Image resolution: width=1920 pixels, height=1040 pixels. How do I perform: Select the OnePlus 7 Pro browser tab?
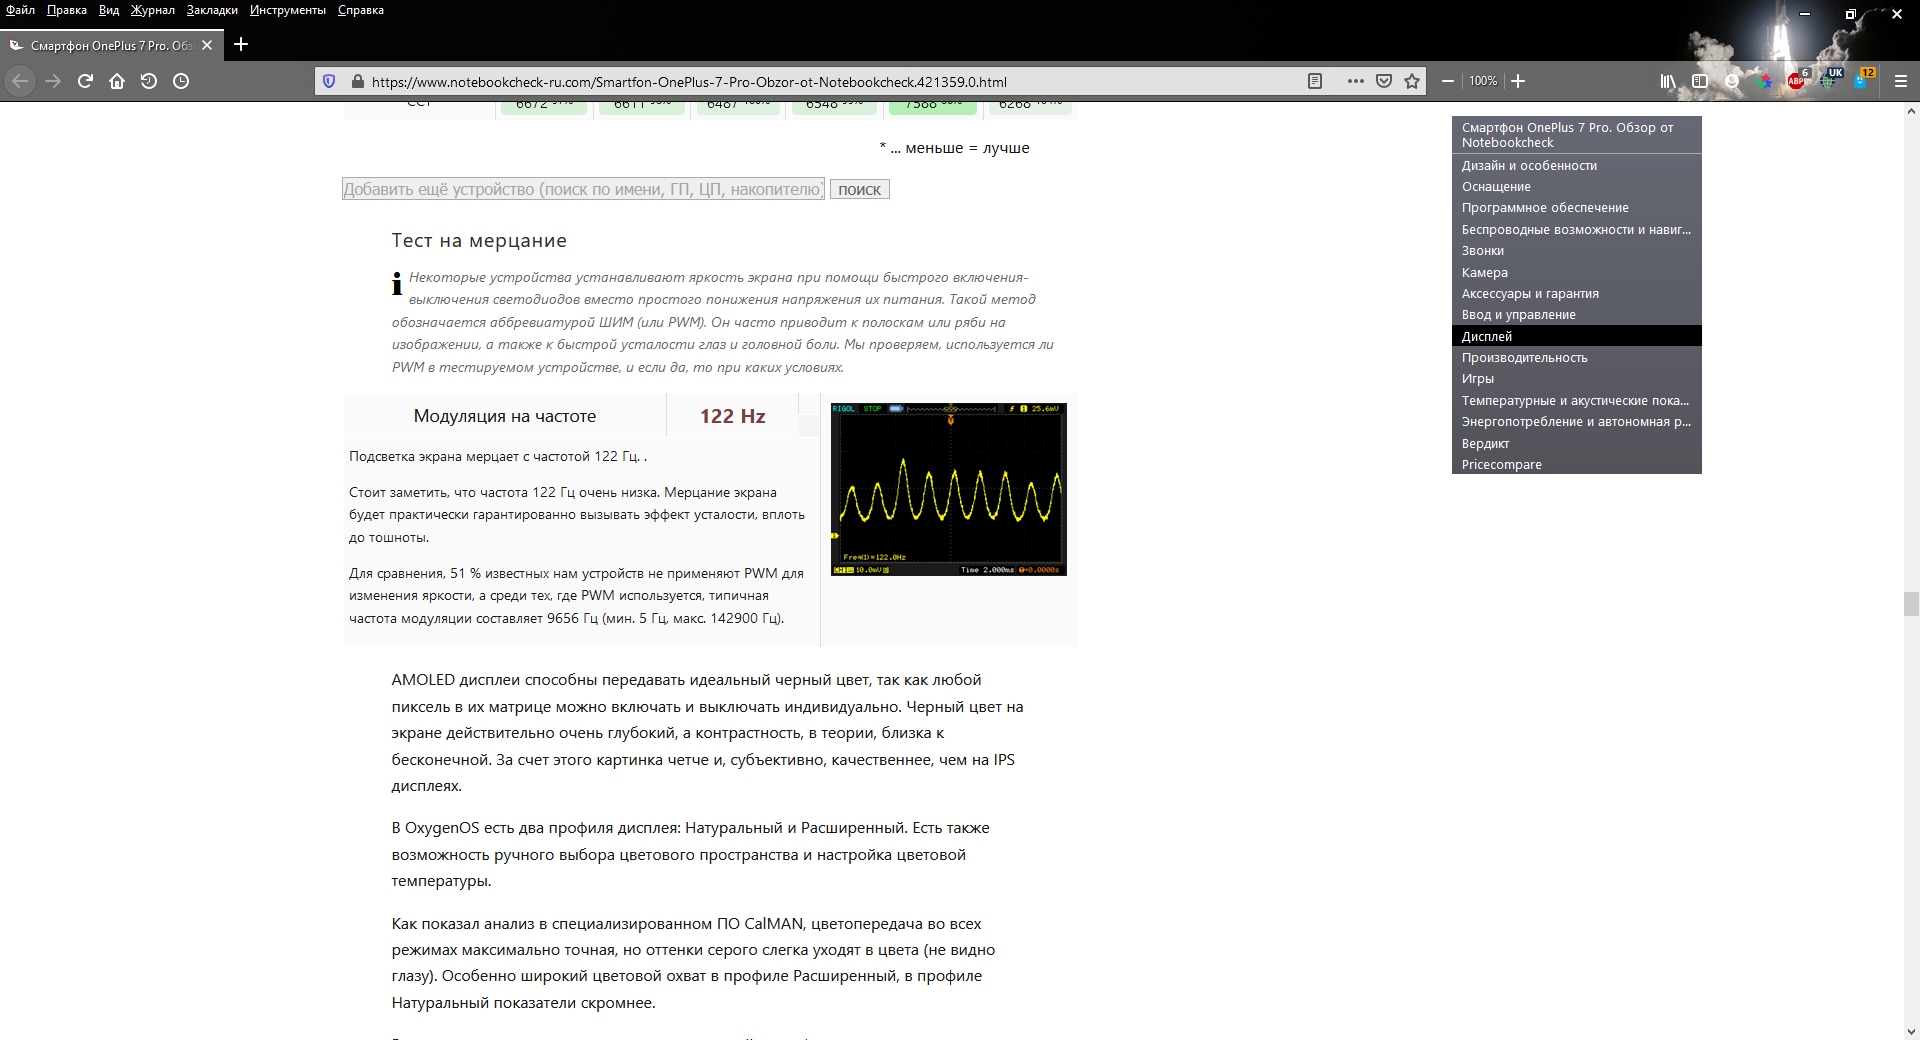111,45
